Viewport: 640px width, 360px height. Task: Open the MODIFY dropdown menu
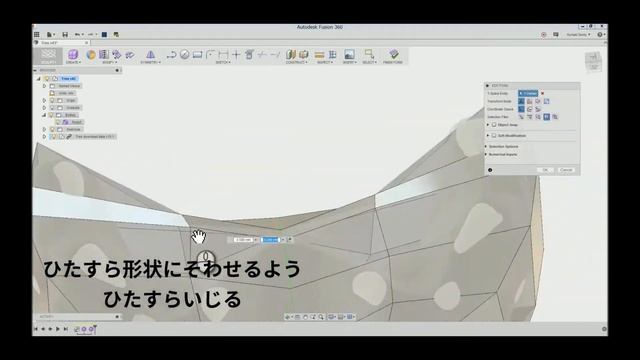[109, 62]
